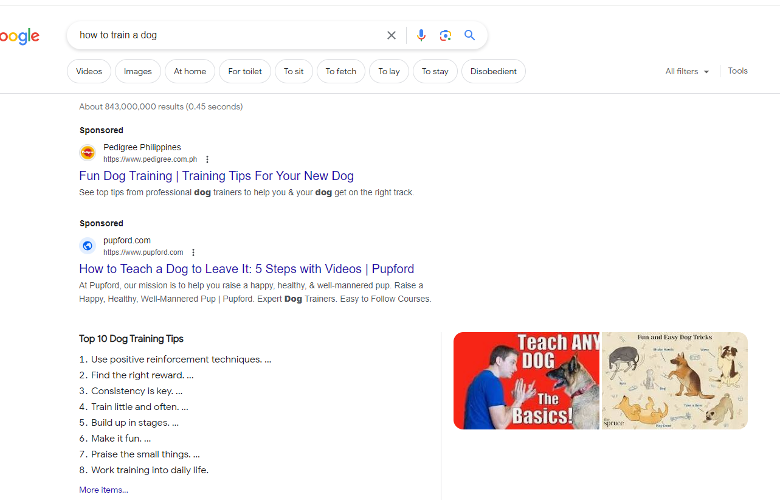The width and height of the screenshot is (780, 500).
Task: Click the 'pupford.com' advertiser name
Action: 127,240
